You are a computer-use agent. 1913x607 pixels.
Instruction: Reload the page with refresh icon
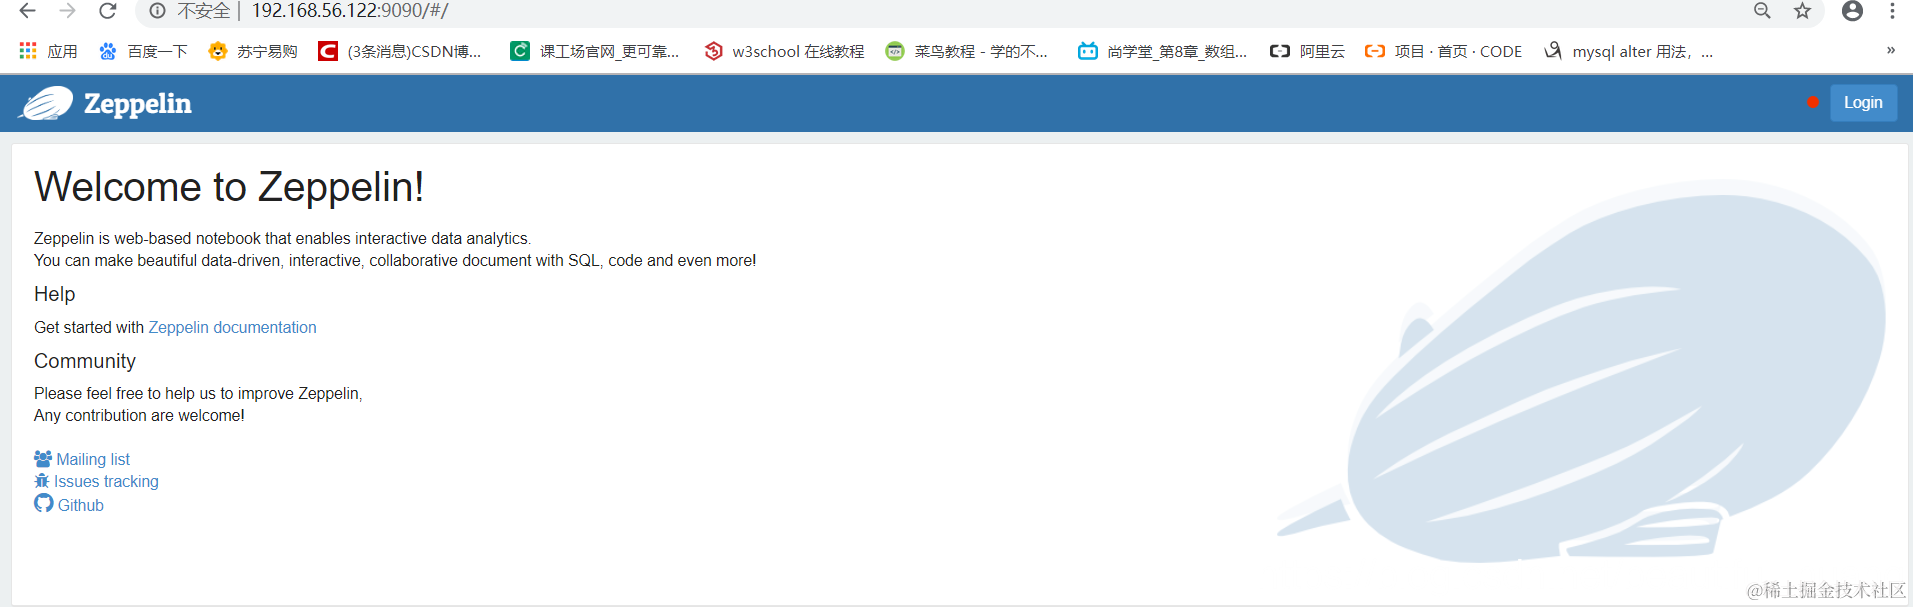[x=108, y=11]
